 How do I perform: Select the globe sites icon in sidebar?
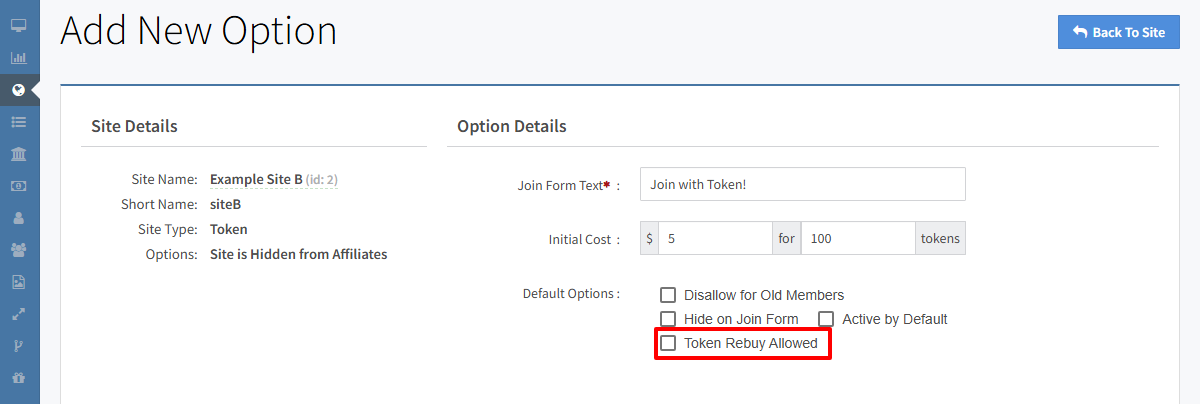[18, 89]
